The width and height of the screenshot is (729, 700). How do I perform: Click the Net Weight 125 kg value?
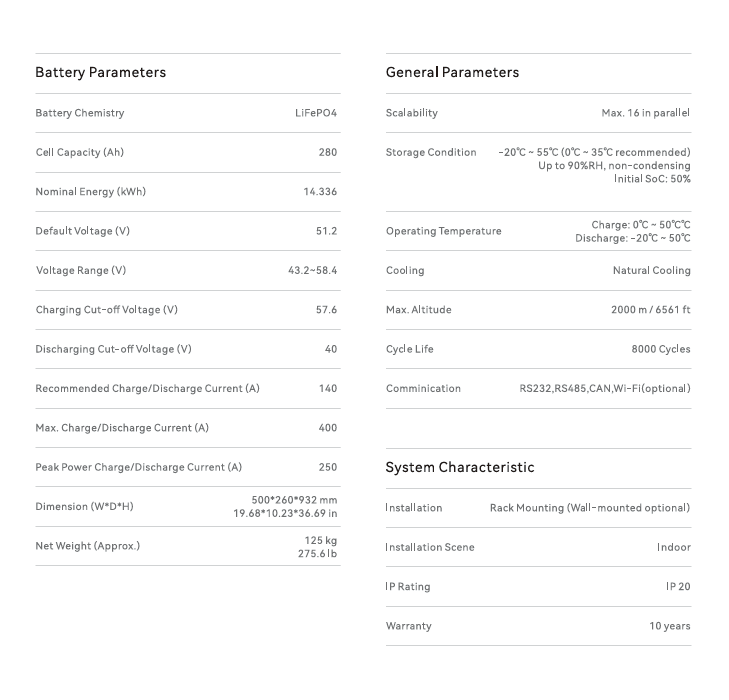pyautogui.click(x=320, y=540)
